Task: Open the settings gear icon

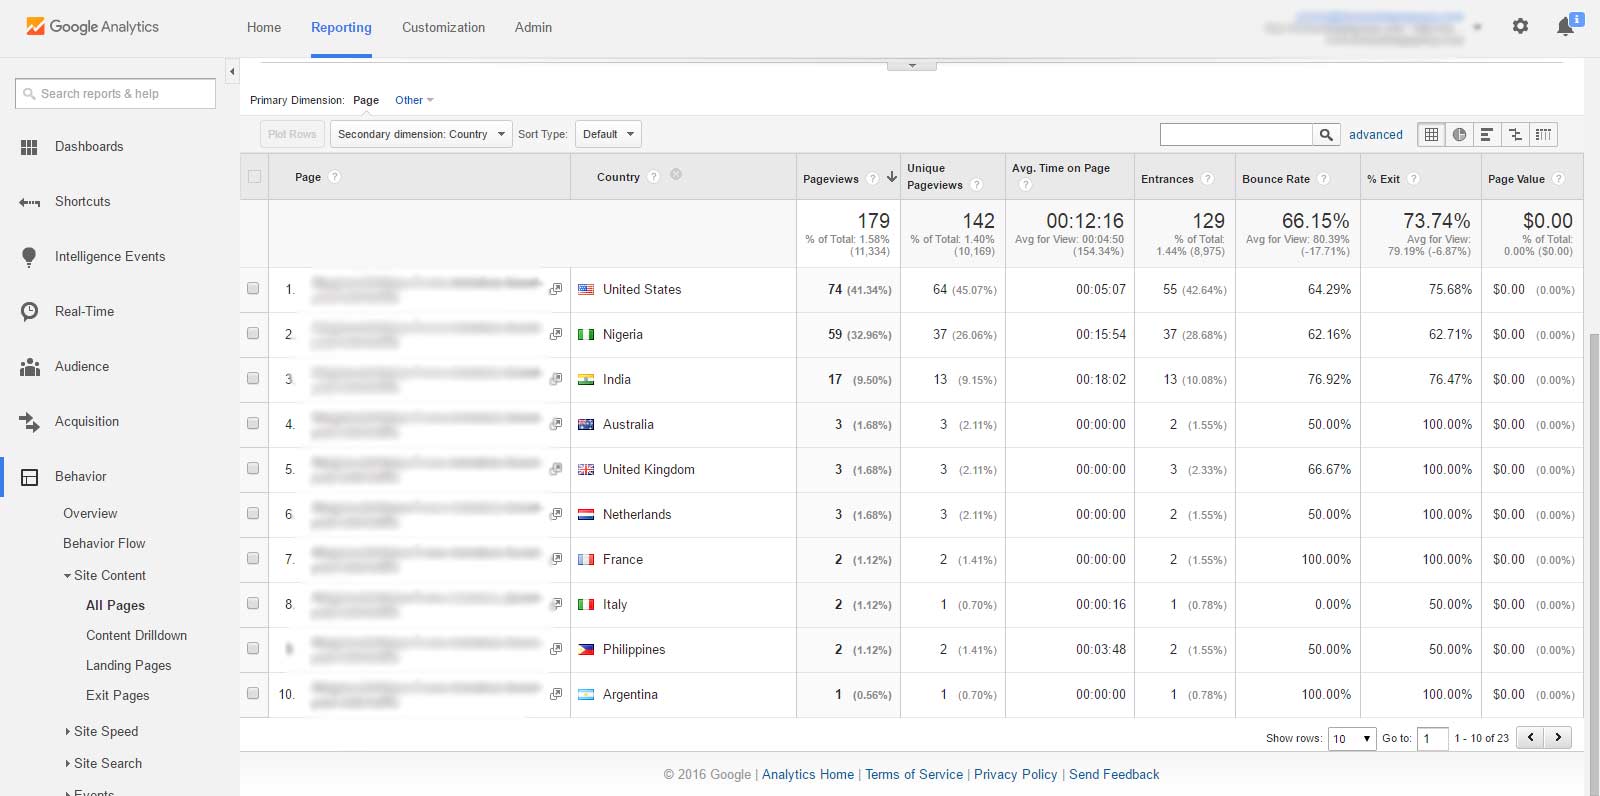Action: [1520, 27]
